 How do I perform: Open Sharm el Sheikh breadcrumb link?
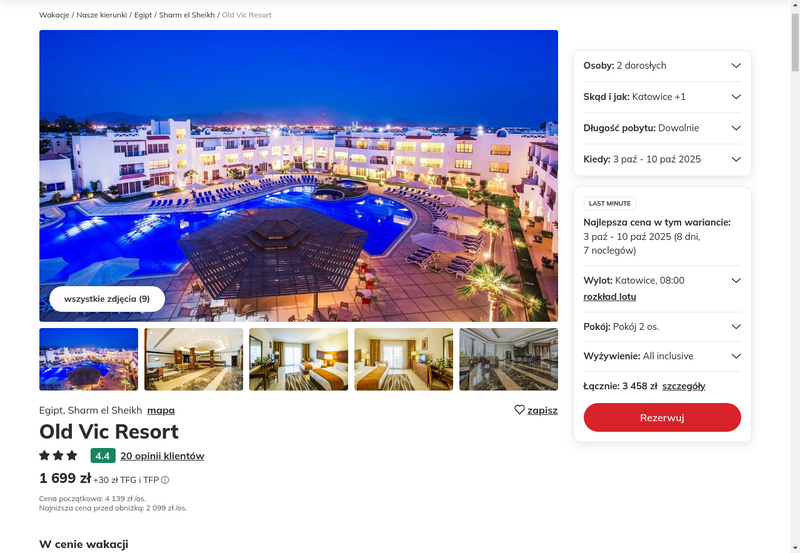(187, 15)
